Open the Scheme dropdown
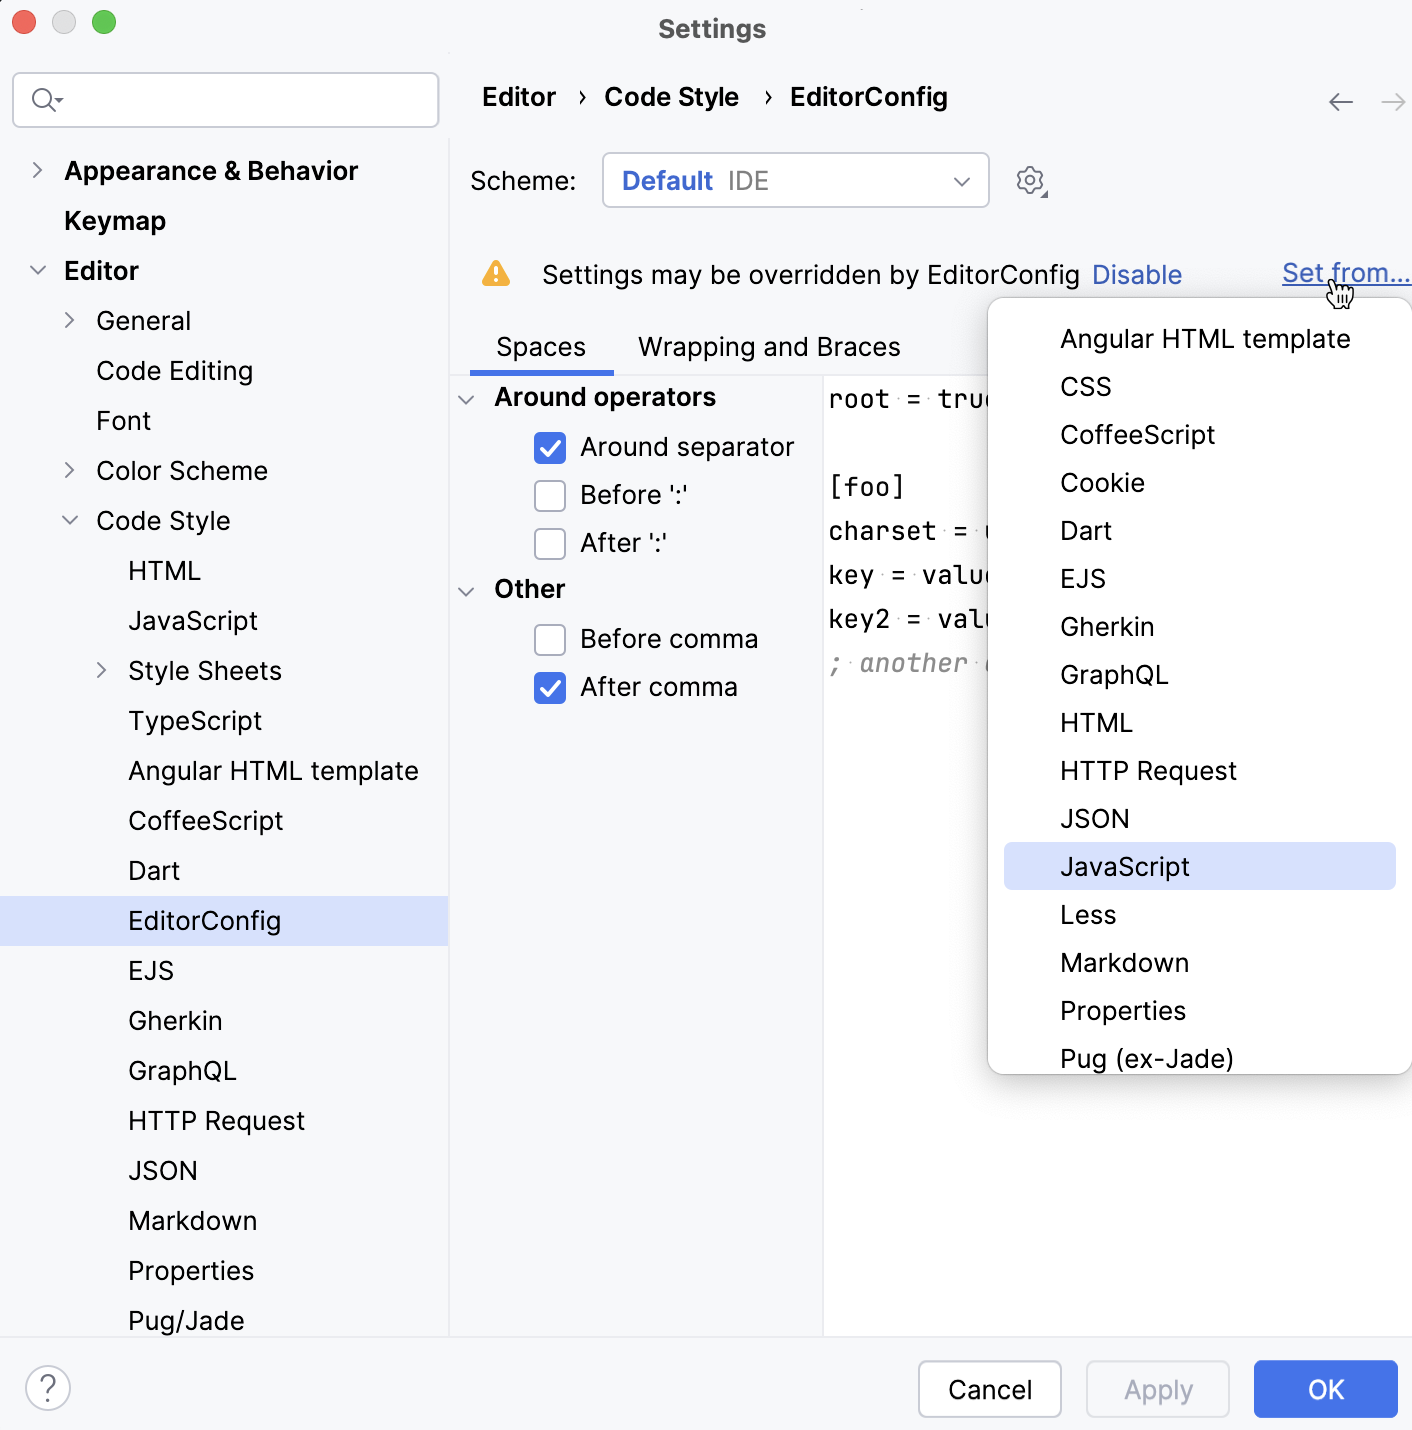The width and height of the screenshot is (1412, 1430). [x=795, y=181]
